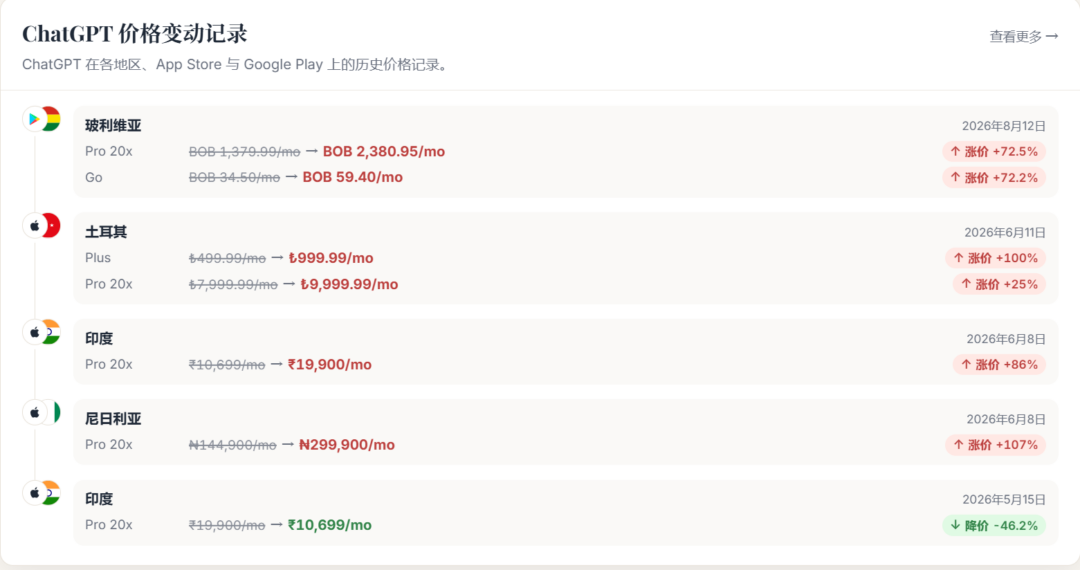Click the India flag for 2026年5月15日 entry
This screenshot has width=1080, height=570.
point(52,492)
